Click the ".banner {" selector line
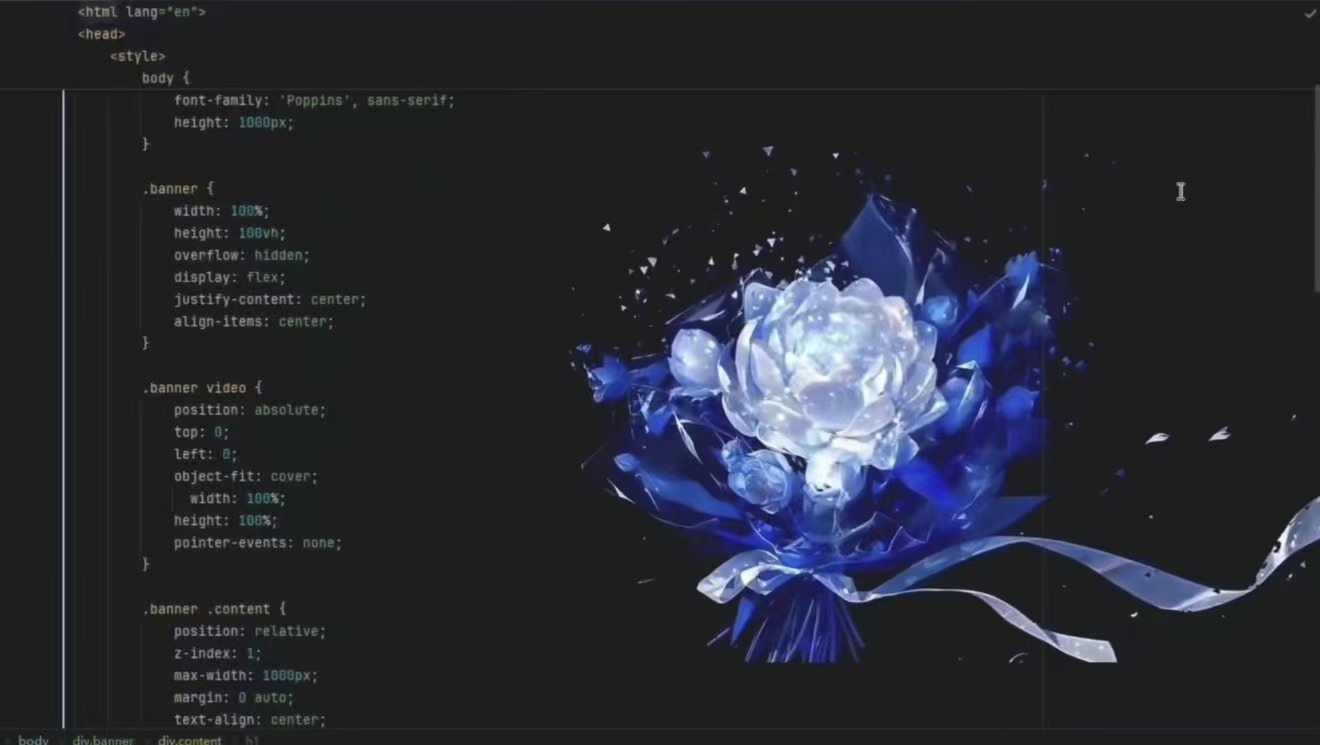This screenshot has width=1320, height=745. point(178,188)
